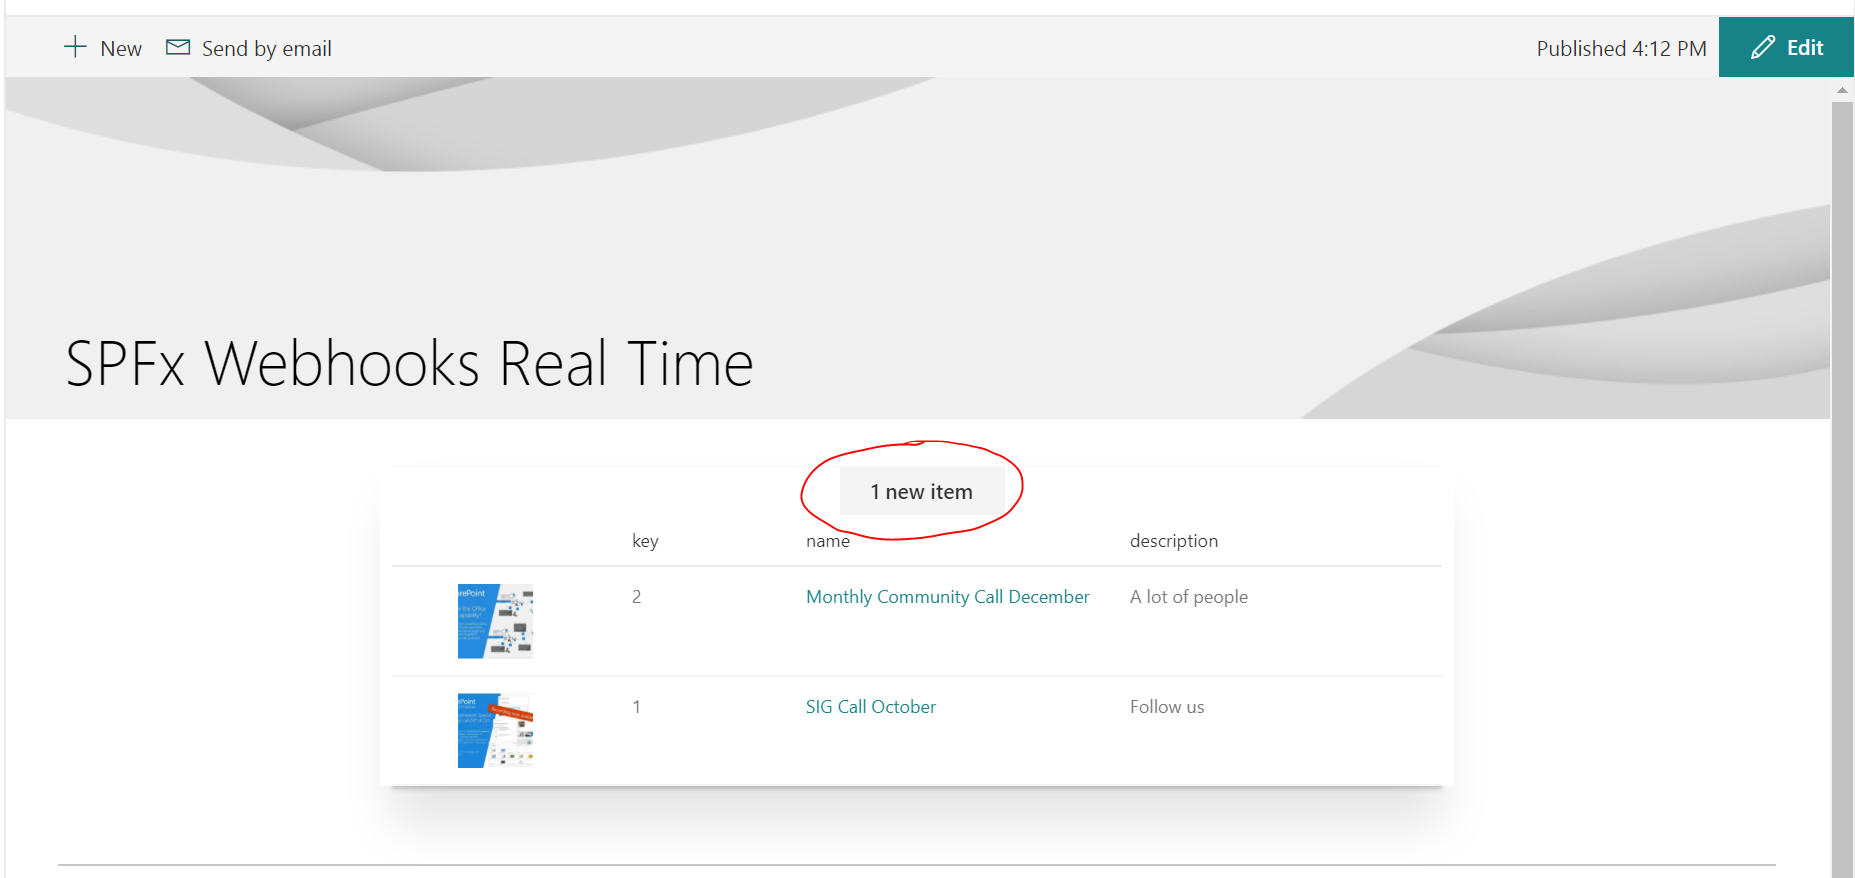Click the Monthly Community Call thumbnail image
Viewport: 1855px width, 878px height.
(495, 621)
